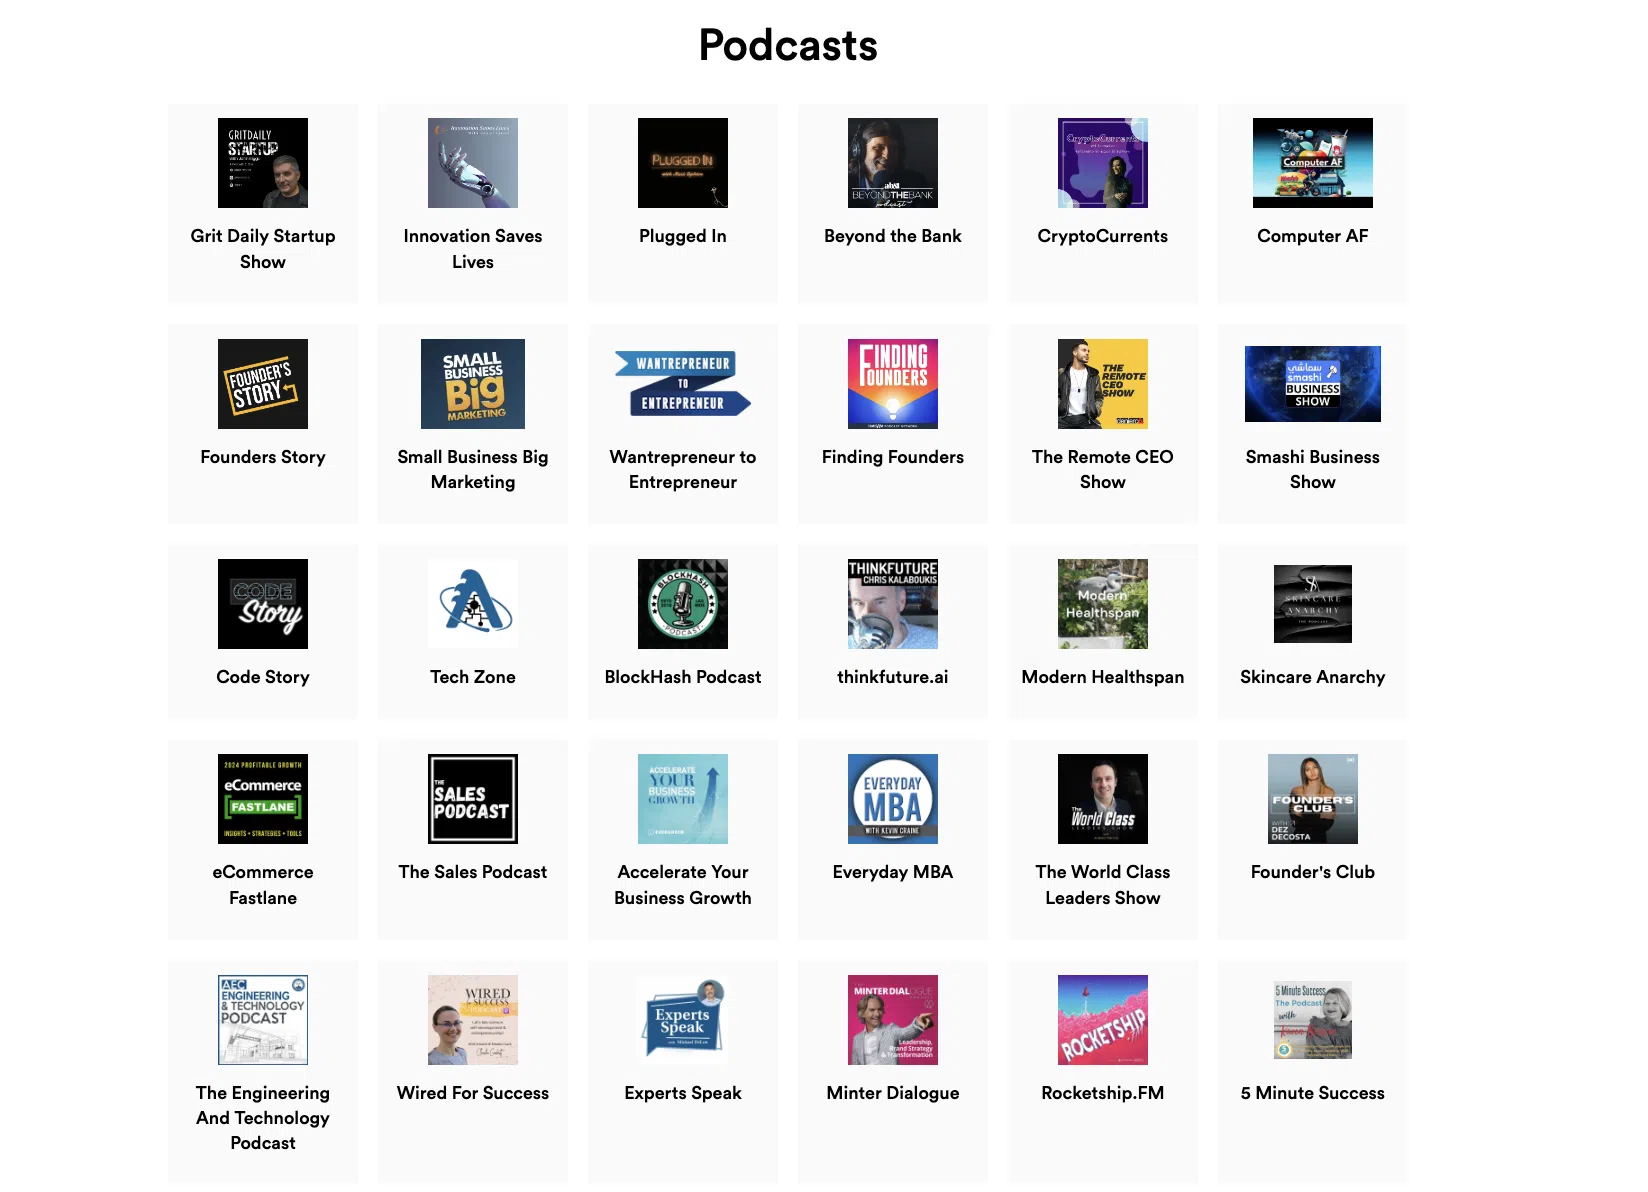This screenshot has height=1192, width=1648.
Task: Click the Founder's Story logo image
Action: point(262,384)
